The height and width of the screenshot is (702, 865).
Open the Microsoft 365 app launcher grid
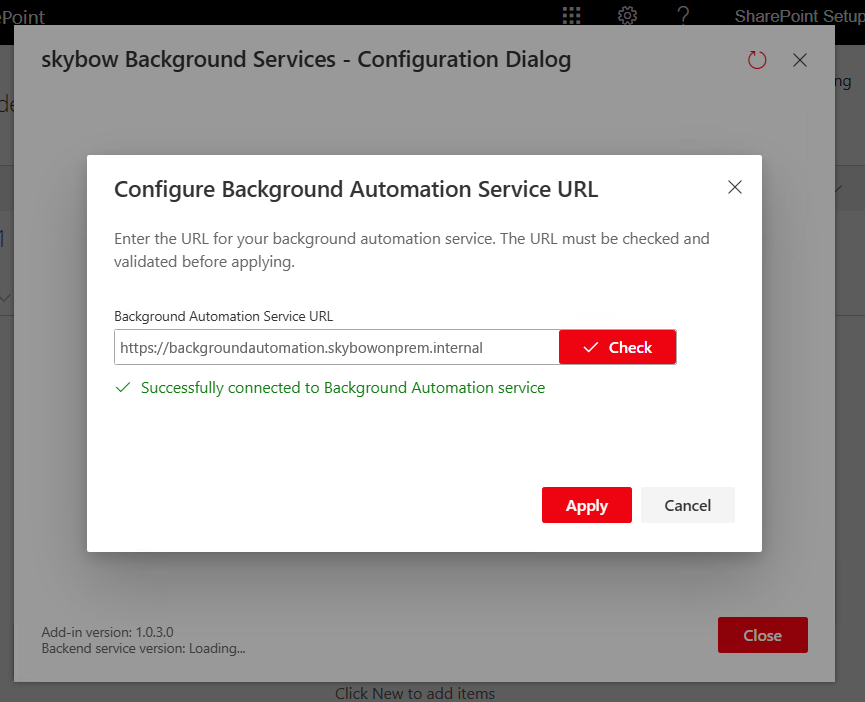571,15
